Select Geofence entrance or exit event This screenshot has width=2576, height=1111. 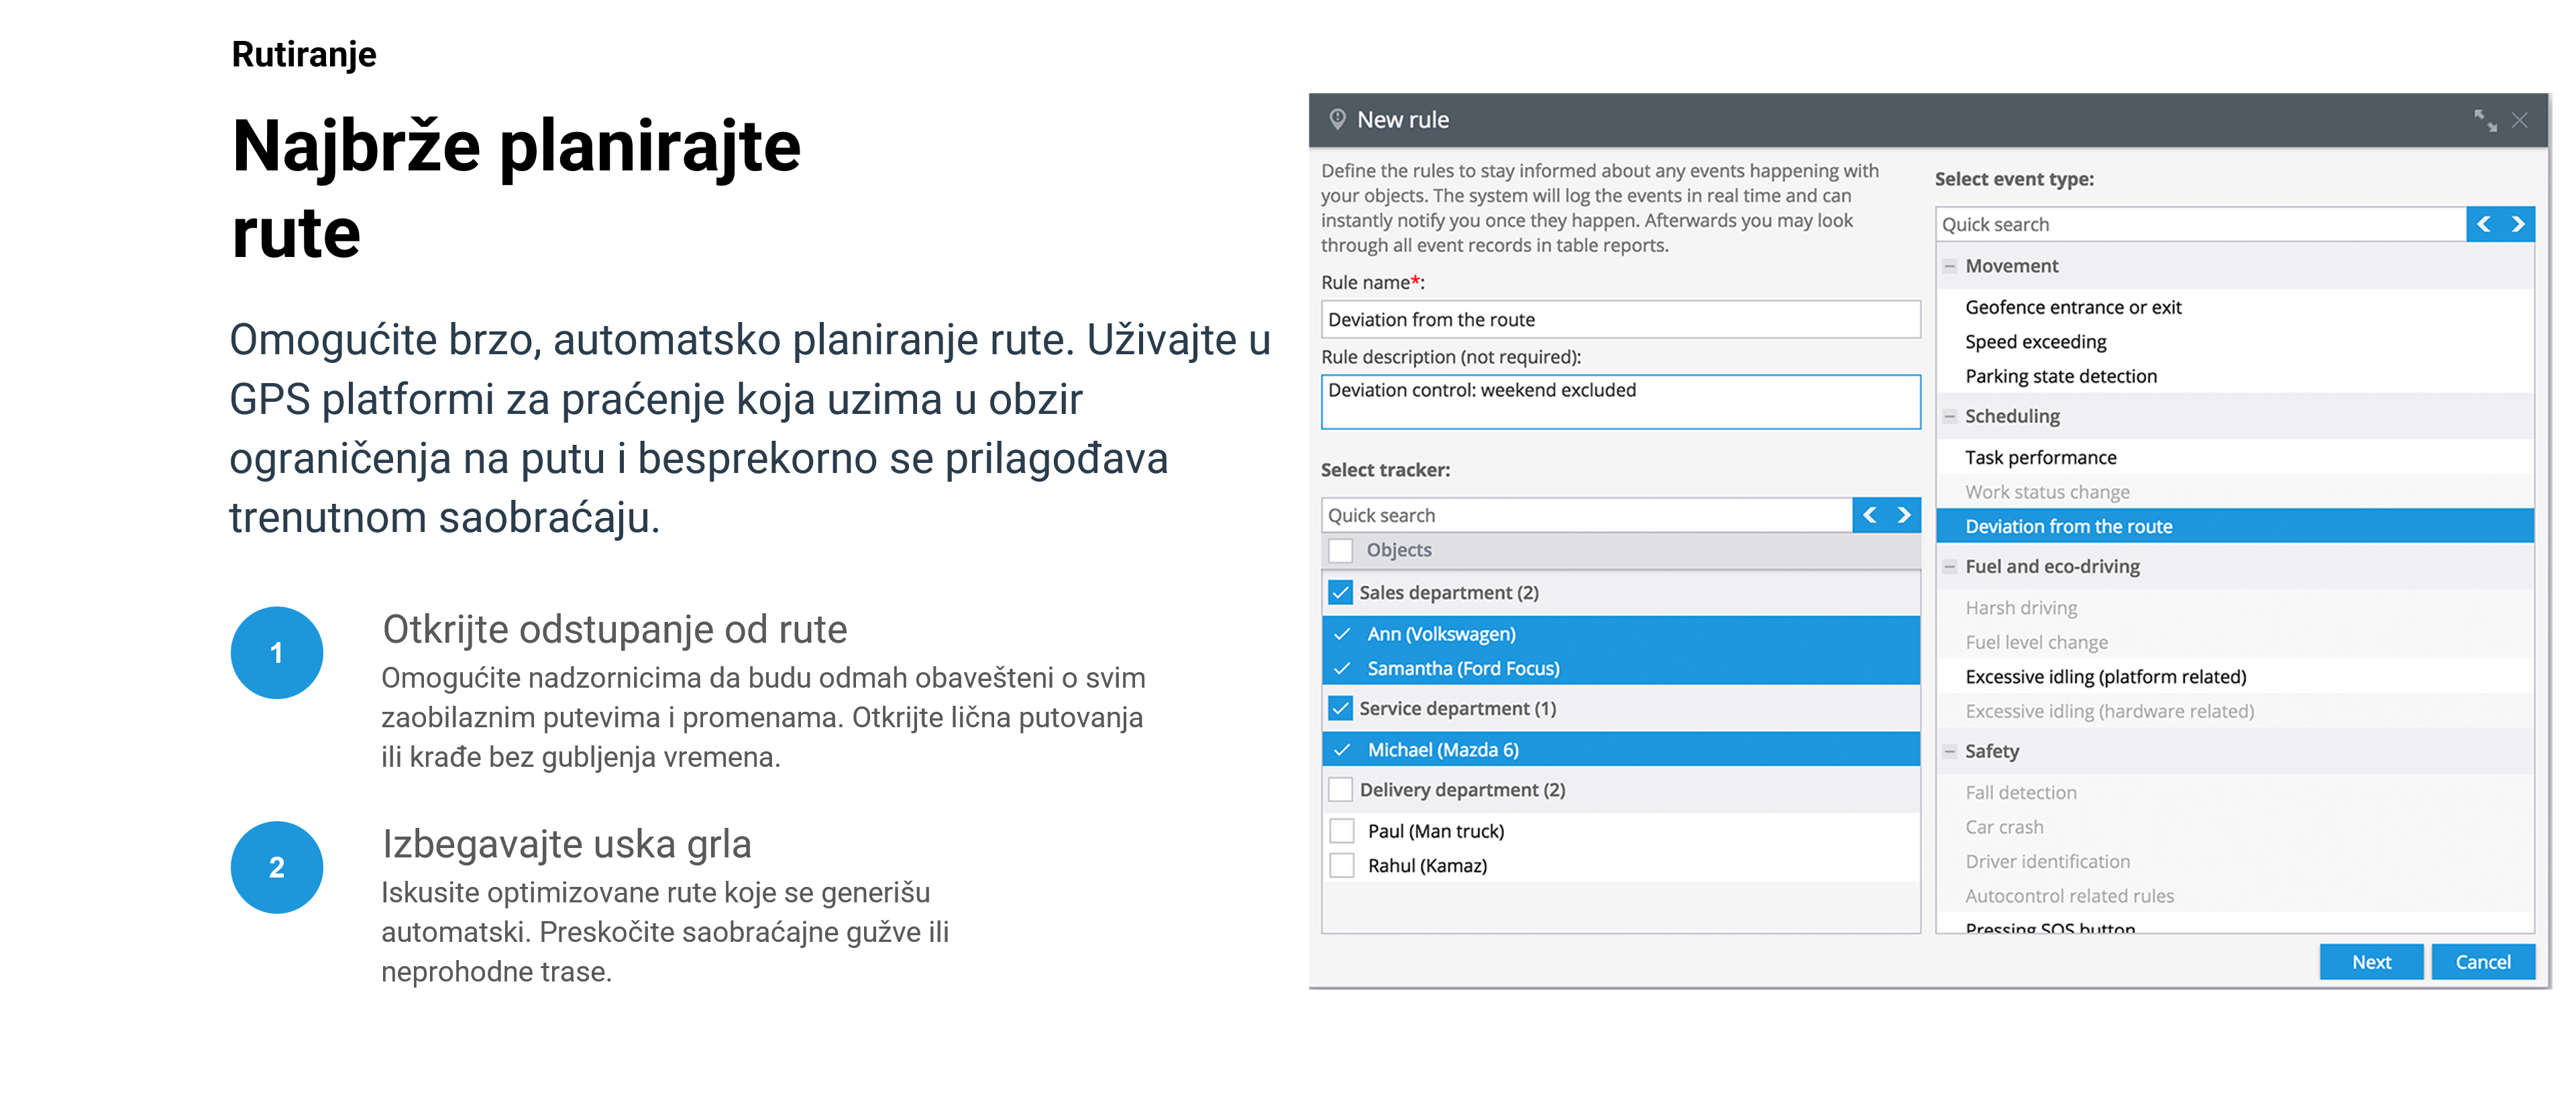coord(2073,307)
